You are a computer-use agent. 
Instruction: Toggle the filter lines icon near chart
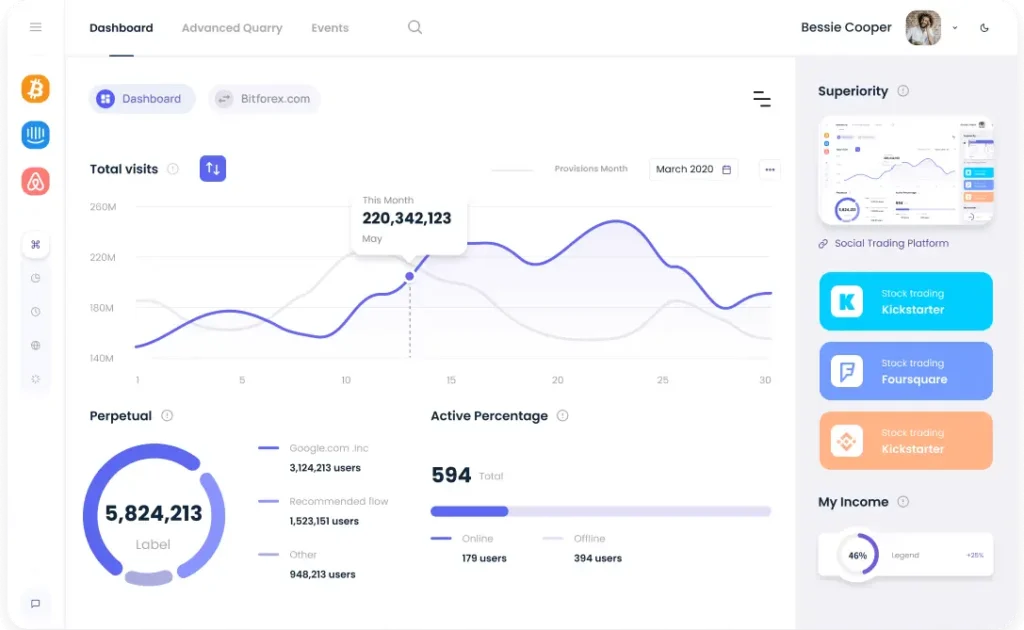(x=761, y=99)
